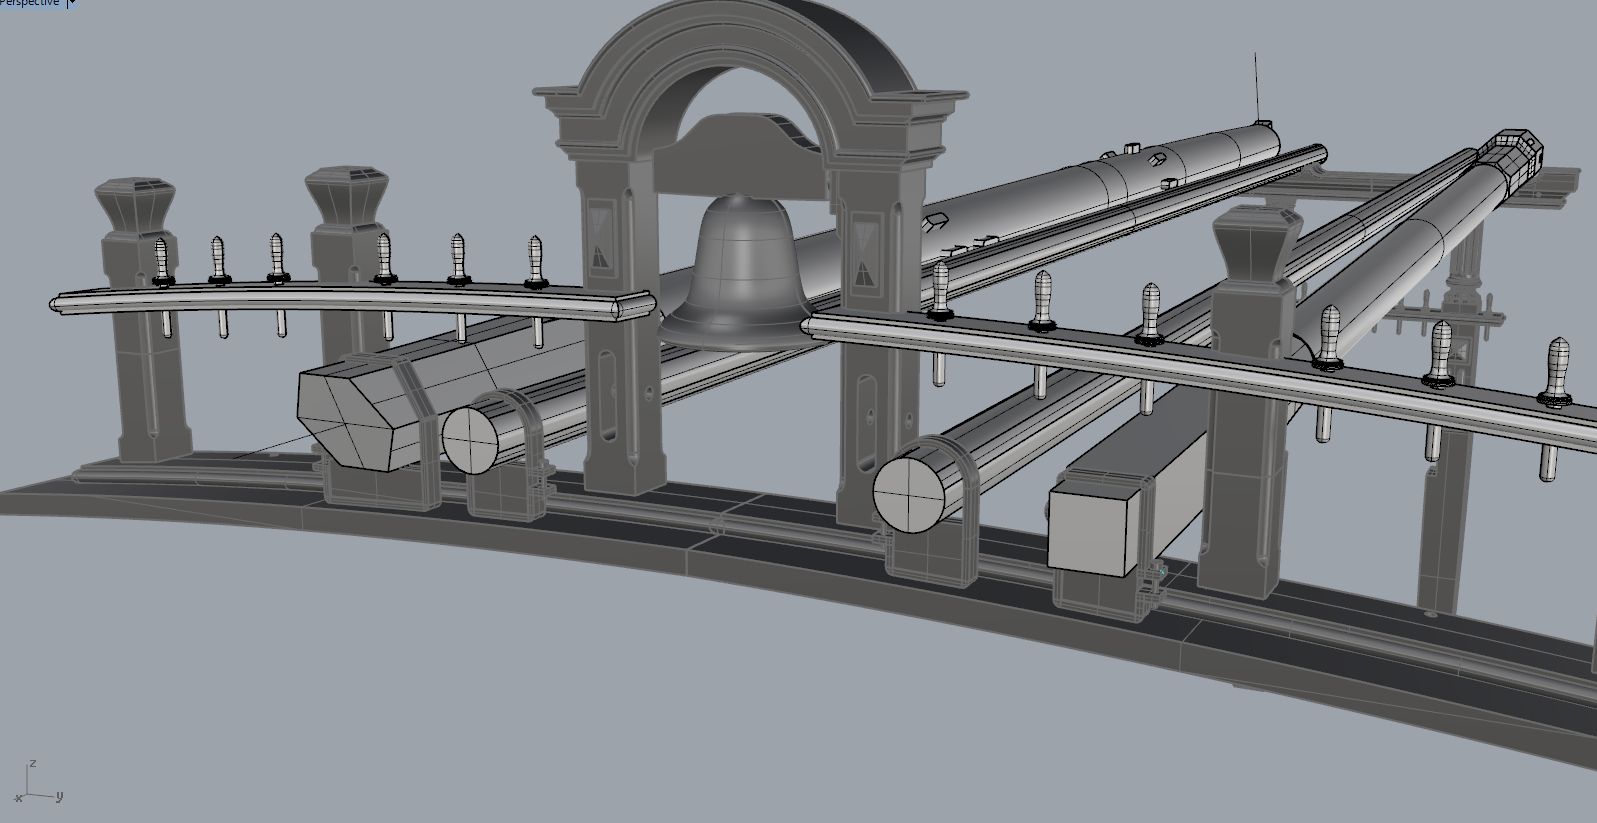Open the Perspective viewport dropdown arrow
The height and width of the screenshot is (823, 1597).
coord(72,3)
